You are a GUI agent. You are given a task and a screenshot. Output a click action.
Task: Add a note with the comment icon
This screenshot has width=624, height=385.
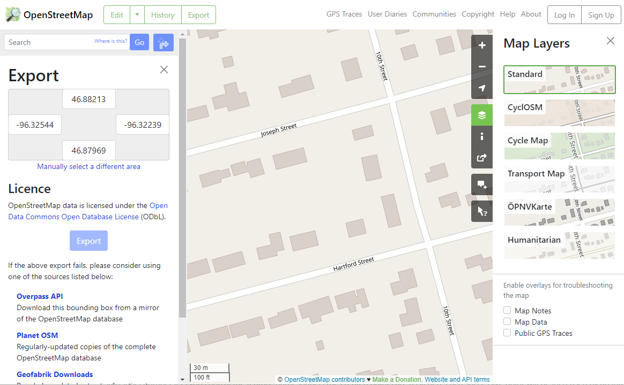point(482,185)
